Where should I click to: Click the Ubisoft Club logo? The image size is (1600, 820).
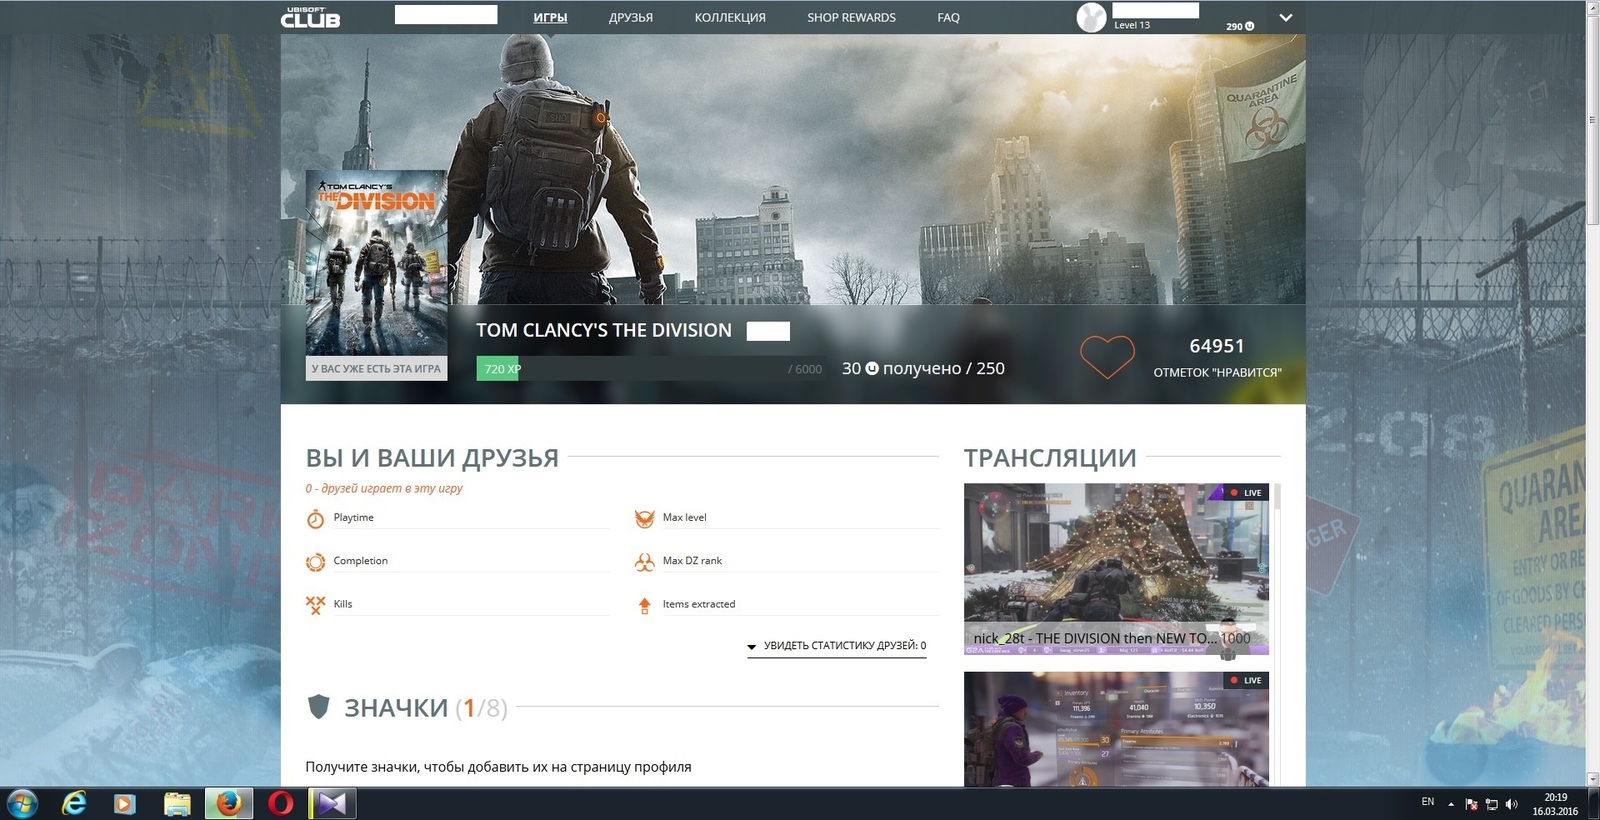coord(310,18)
